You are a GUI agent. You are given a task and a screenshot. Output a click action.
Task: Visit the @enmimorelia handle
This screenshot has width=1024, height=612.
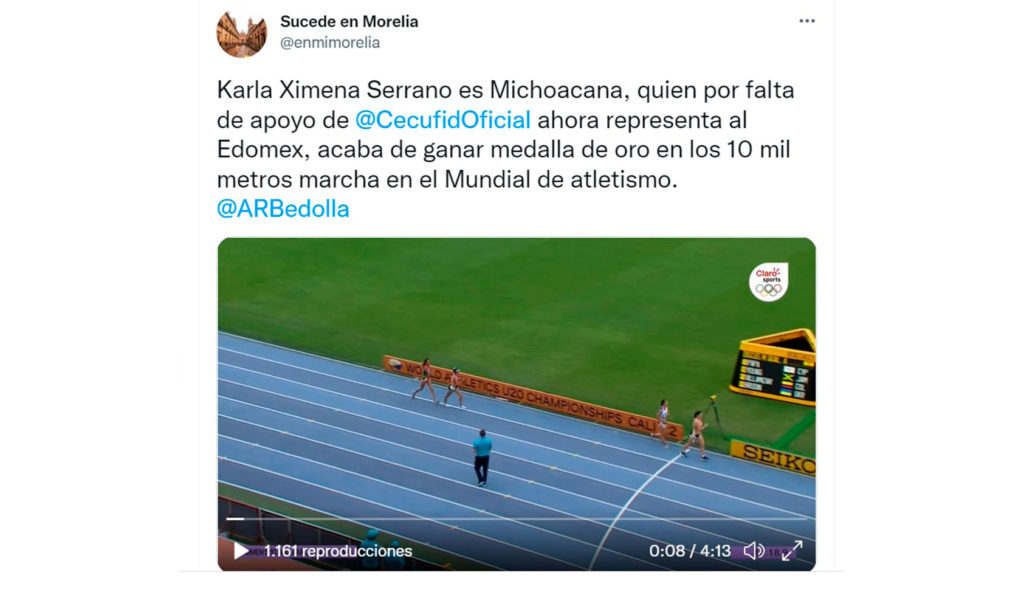pyautogui.click(x=330, y=42)
